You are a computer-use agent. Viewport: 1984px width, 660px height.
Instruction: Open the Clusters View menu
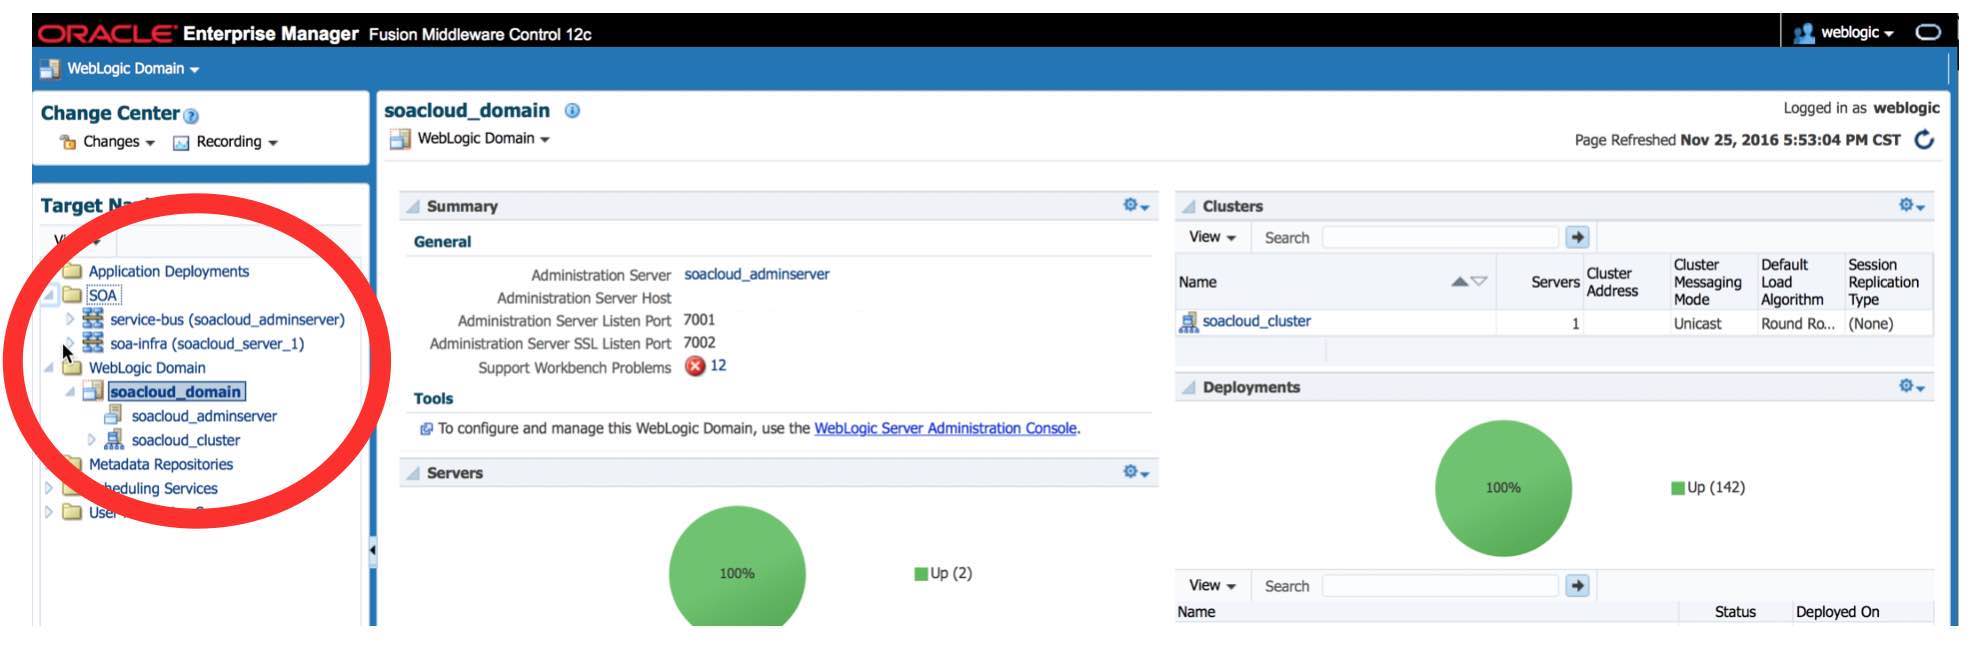point(1212,237)
